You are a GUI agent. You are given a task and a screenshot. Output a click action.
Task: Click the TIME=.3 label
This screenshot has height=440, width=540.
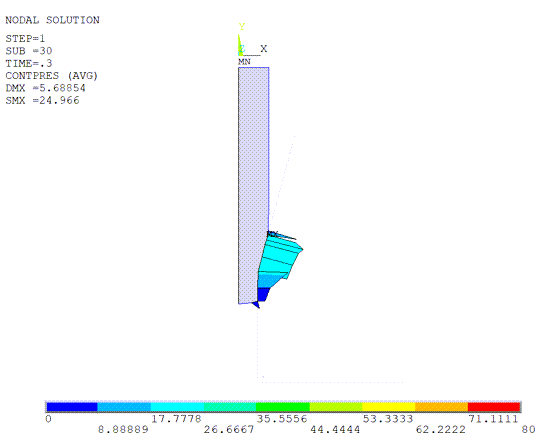(29, 63)
